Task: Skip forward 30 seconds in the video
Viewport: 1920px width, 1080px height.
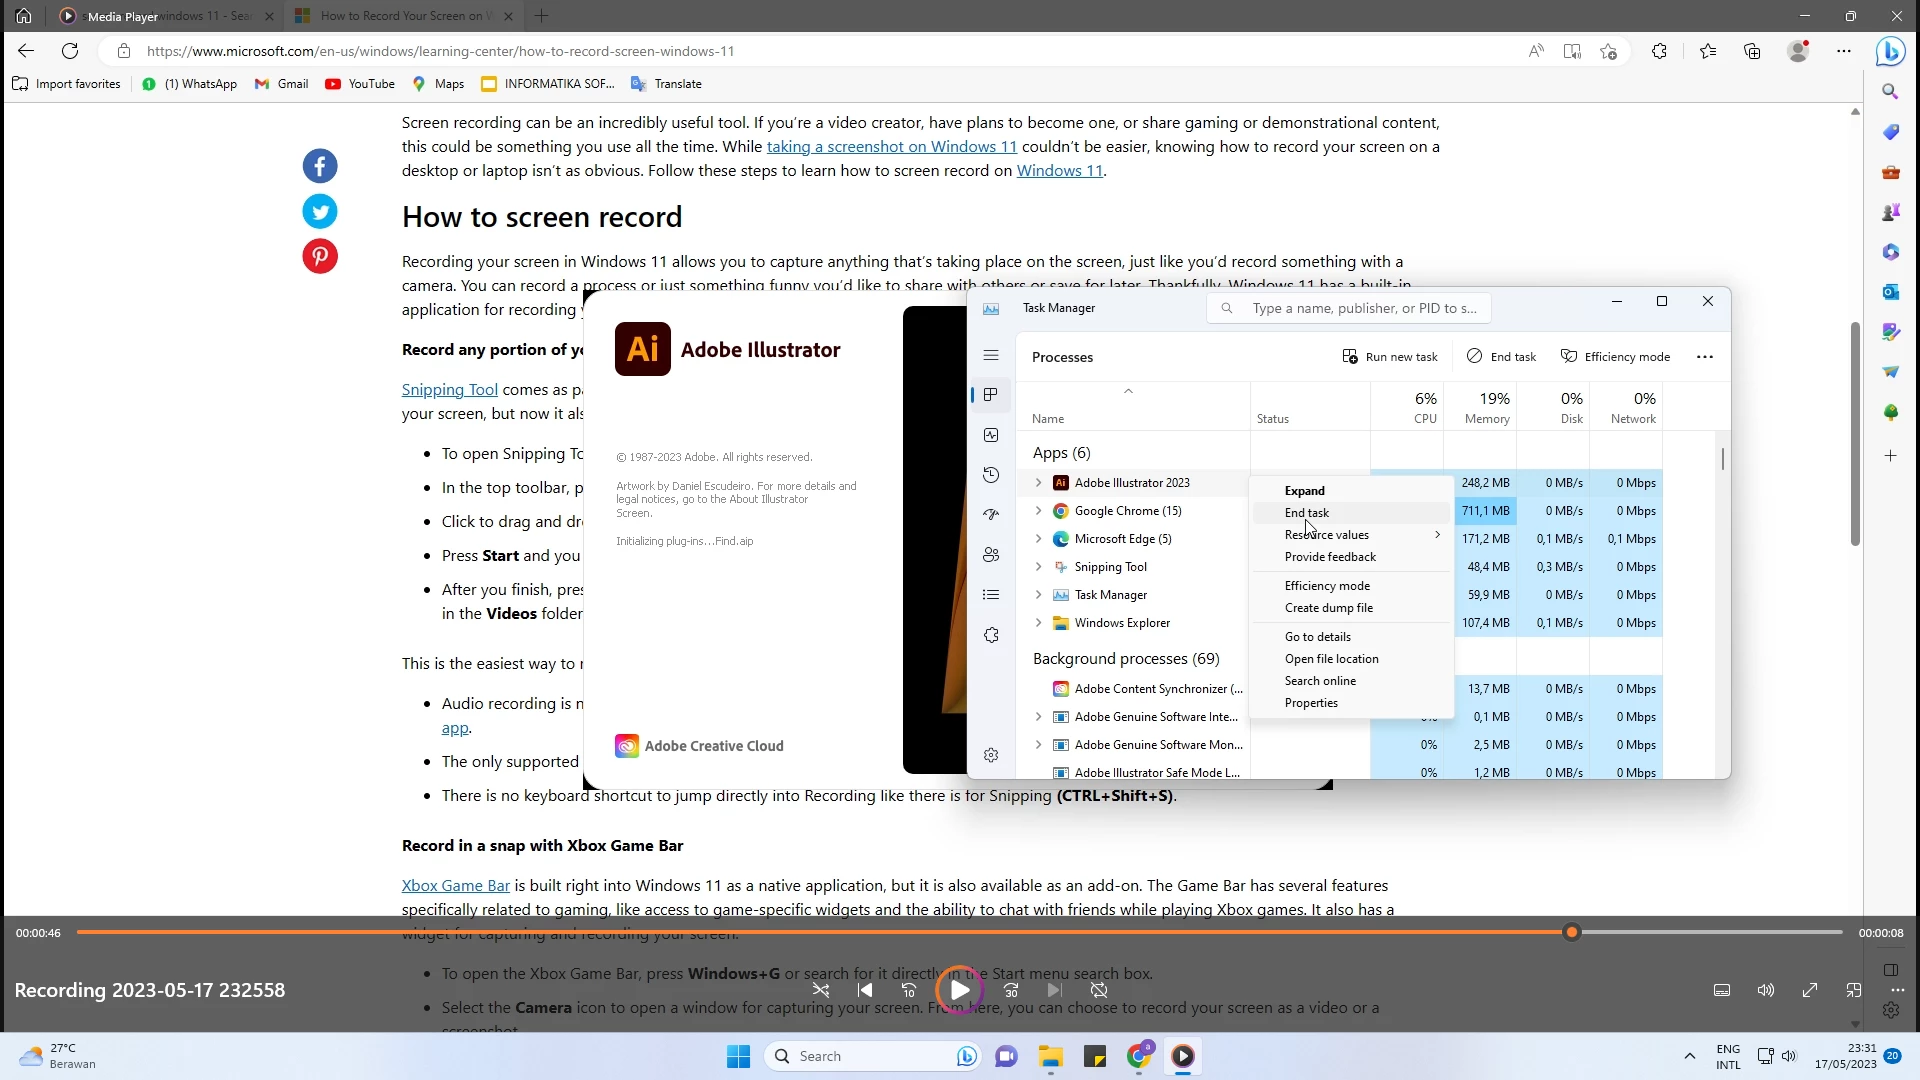Action: 1011,990
